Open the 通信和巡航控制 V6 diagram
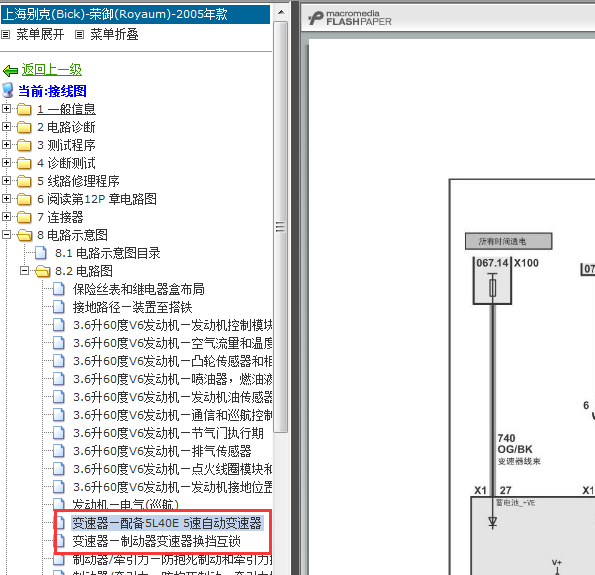 173,416
